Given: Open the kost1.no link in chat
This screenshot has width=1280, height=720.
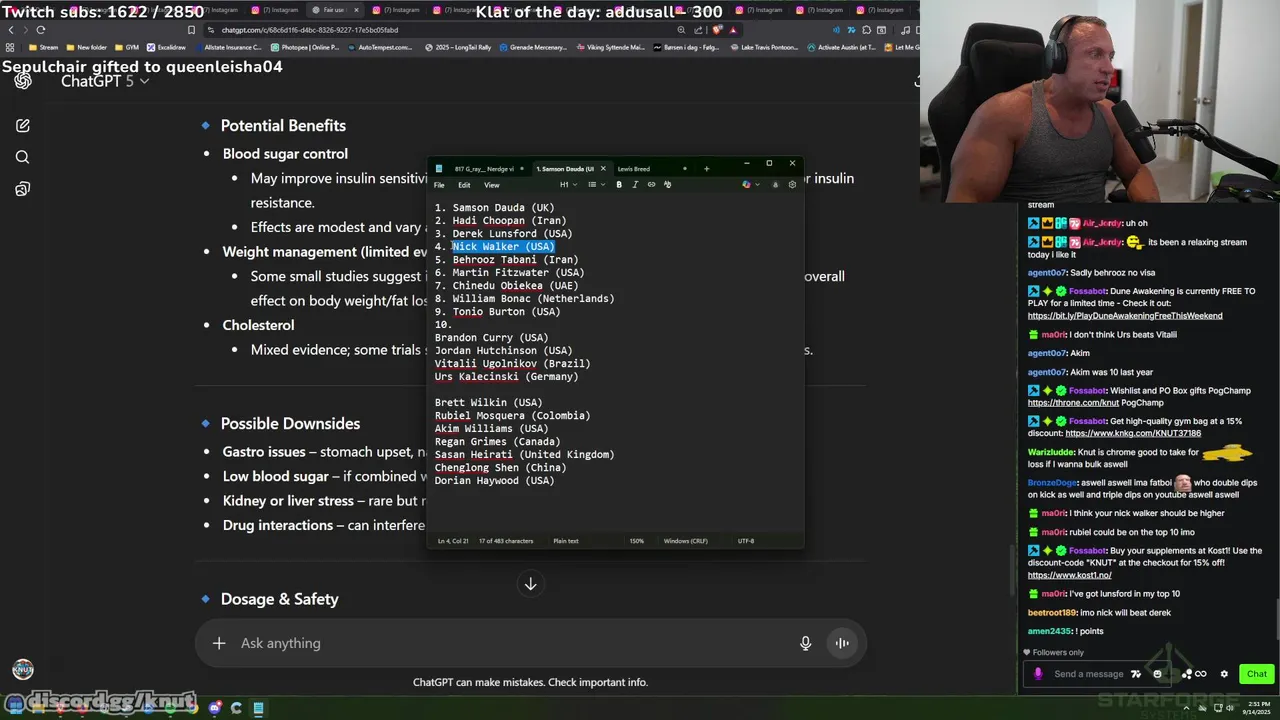Looking at the screenshot, I should pyautogui.click(x=1069, y=575).
